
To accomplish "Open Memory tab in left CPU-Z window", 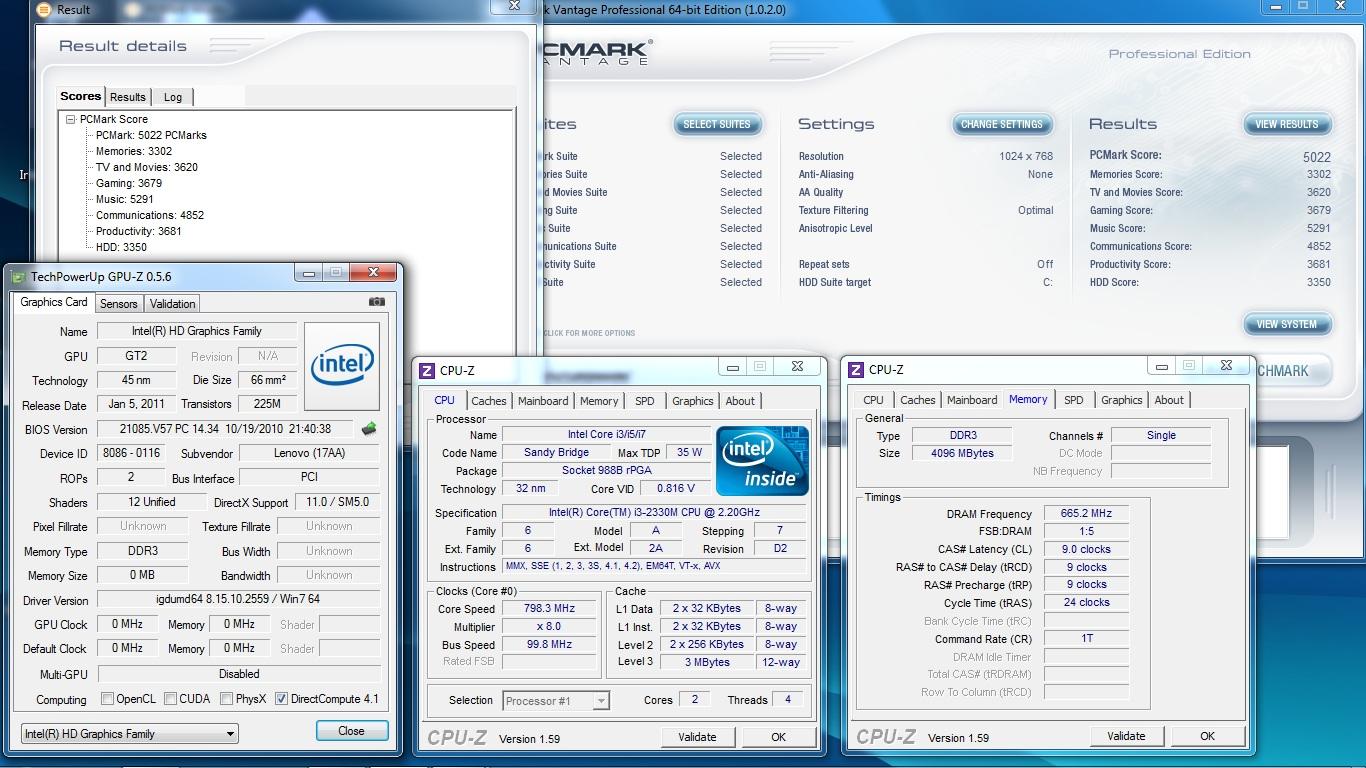I will point(599,401).
